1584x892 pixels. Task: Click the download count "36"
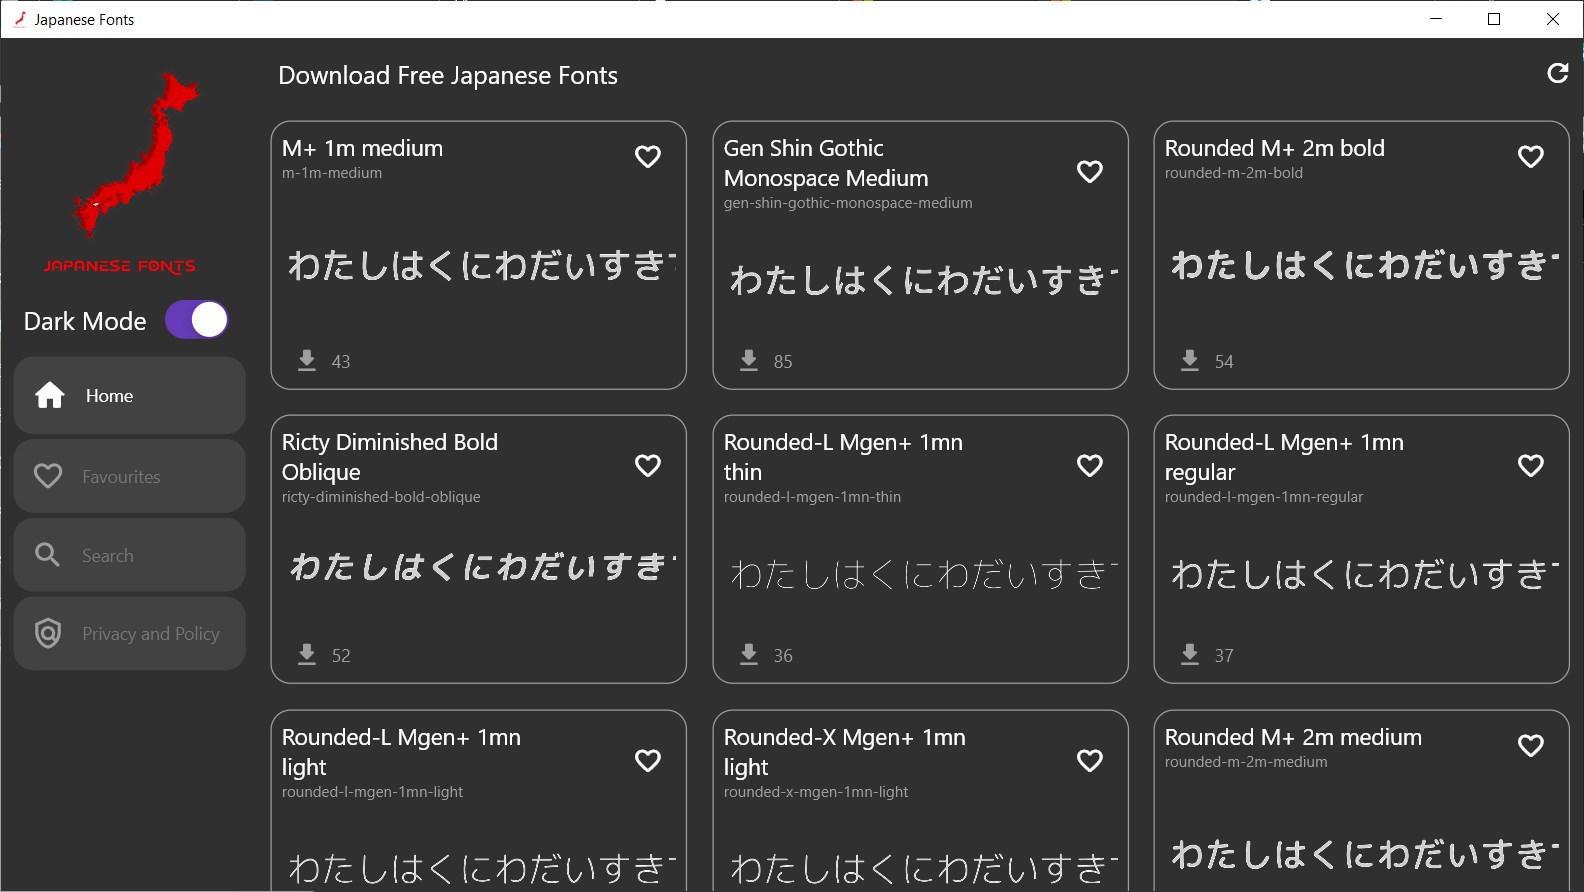pyautogui.click(x=783, y=656)
